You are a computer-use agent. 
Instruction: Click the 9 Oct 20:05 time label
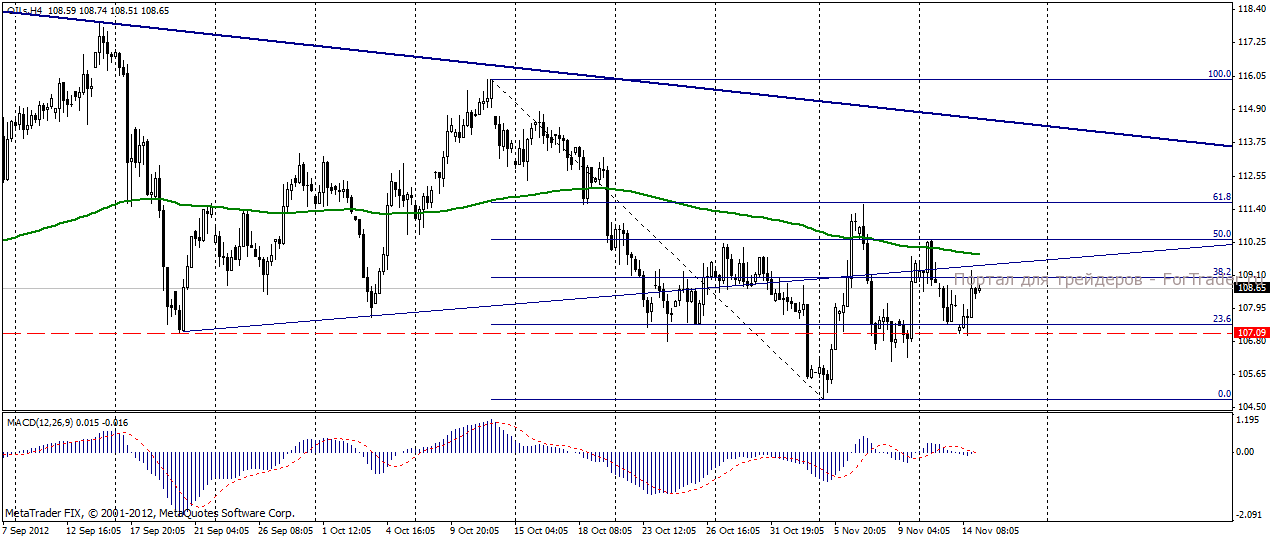pyautogui.click(x=477, y=529)
